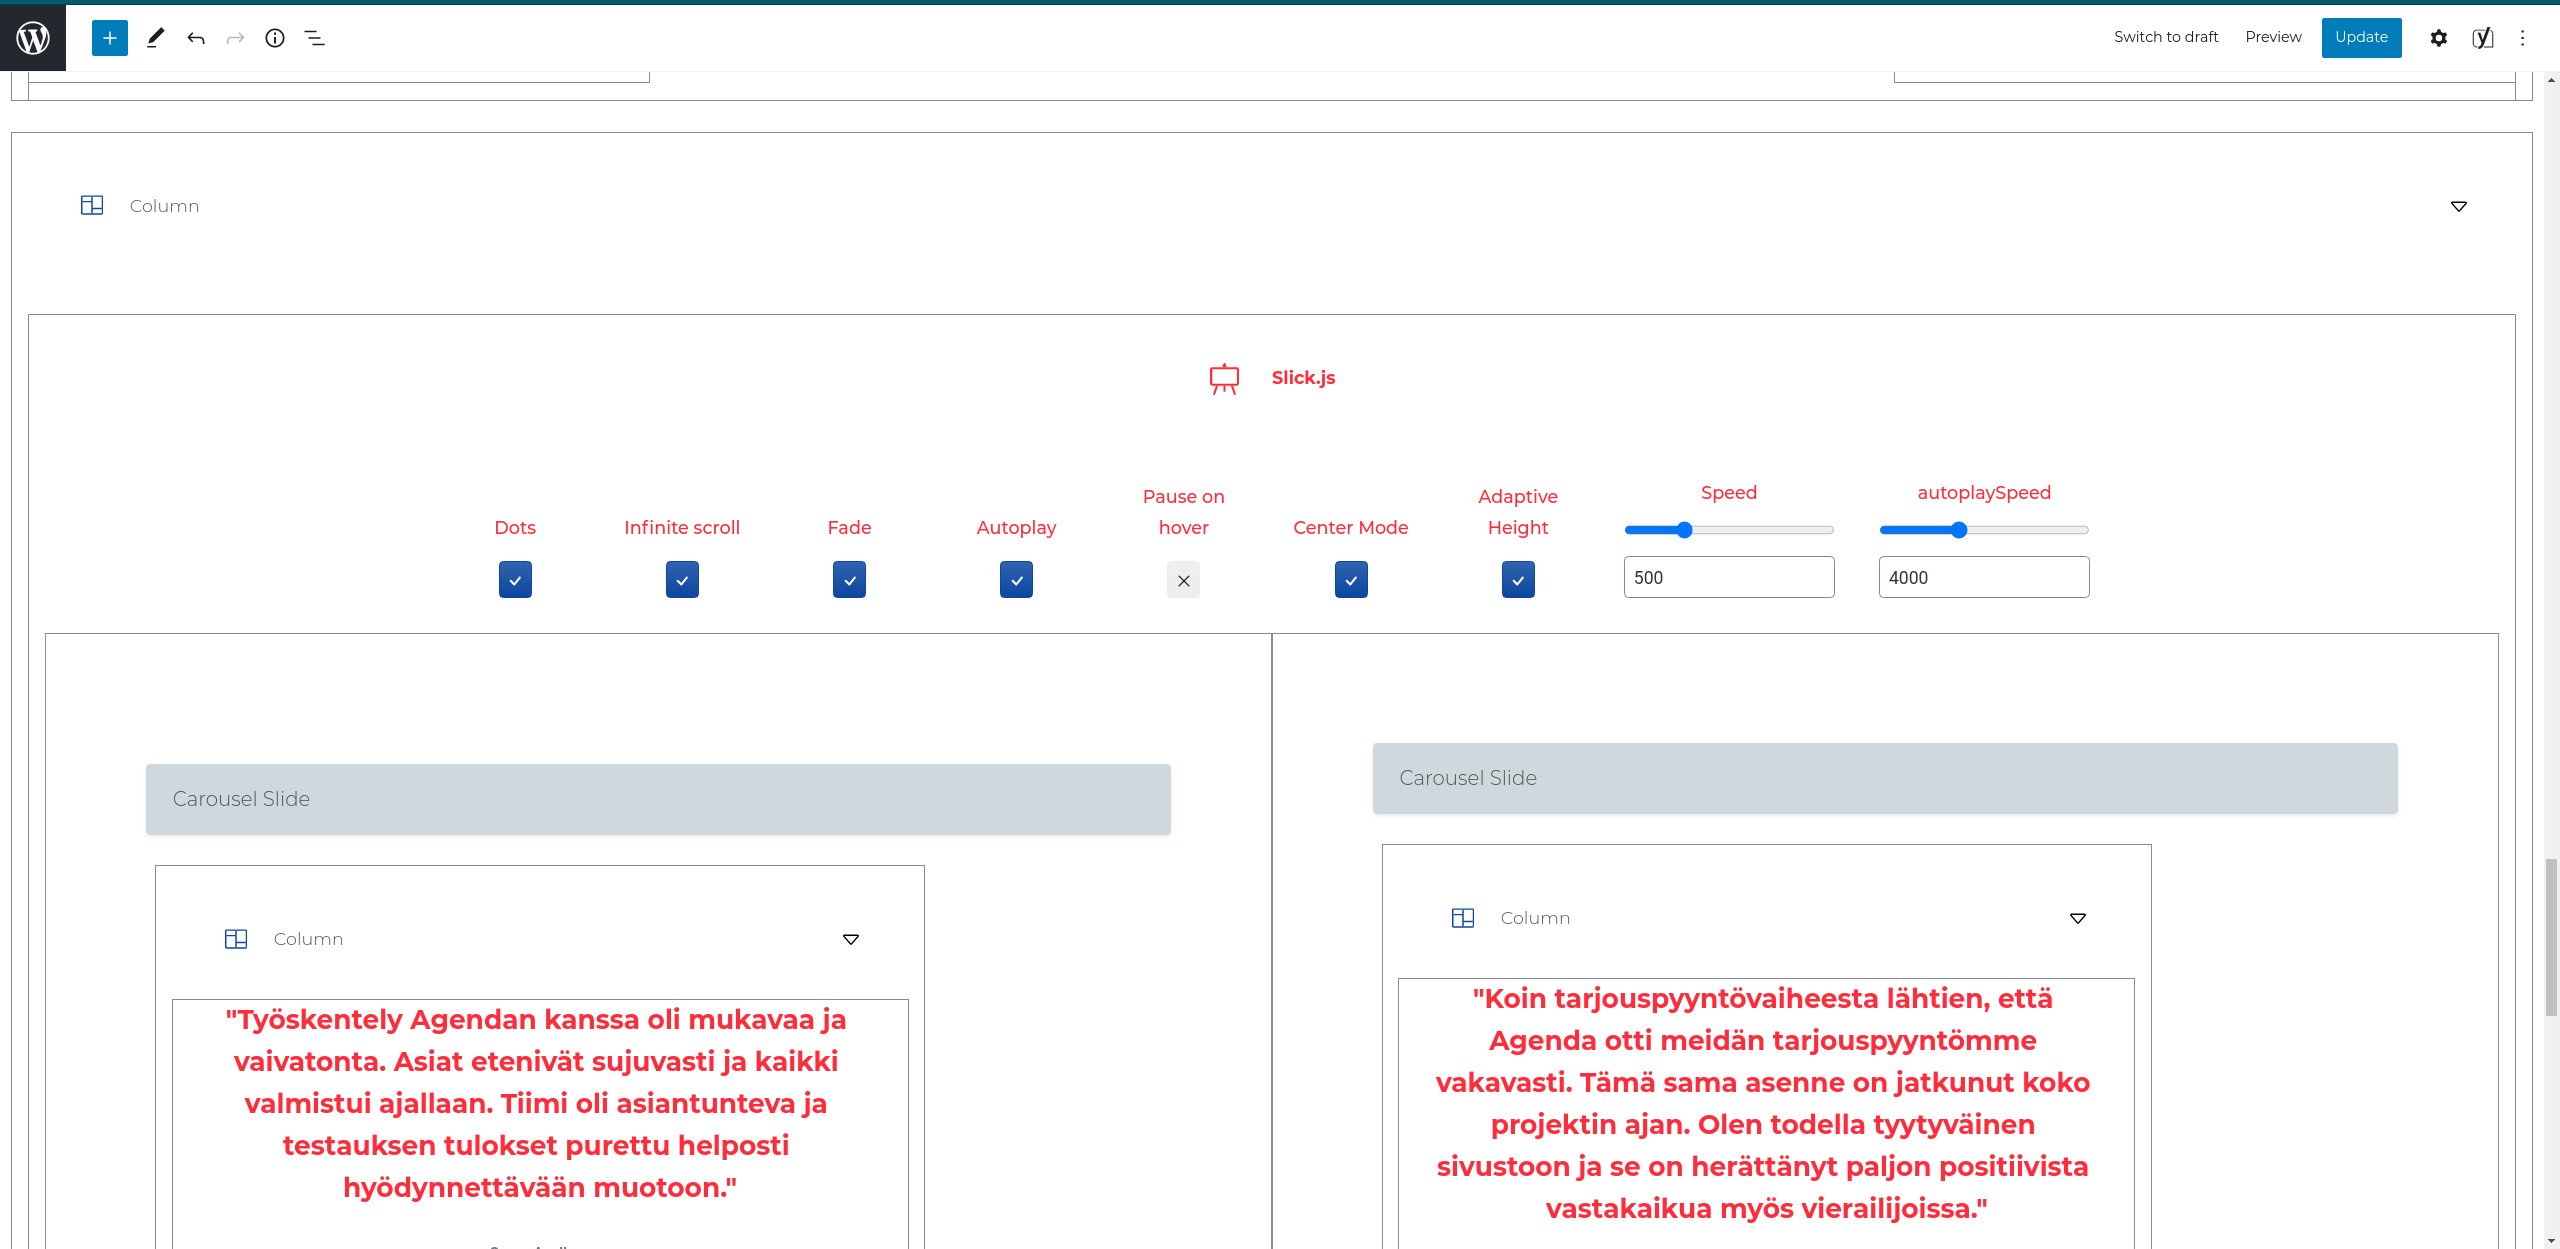Click the Speed value input field

click(1729, 577)
